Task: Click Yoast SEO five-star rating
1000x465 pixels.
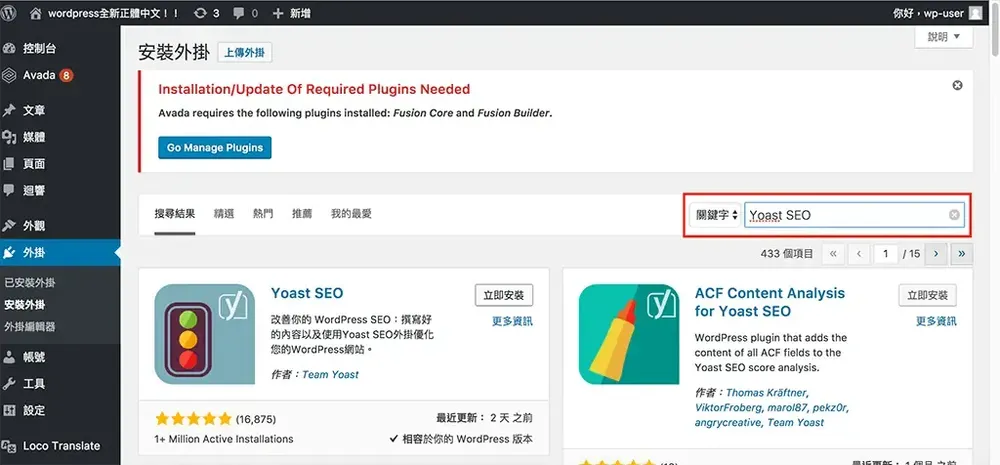Action: click(x=193, y=419)
